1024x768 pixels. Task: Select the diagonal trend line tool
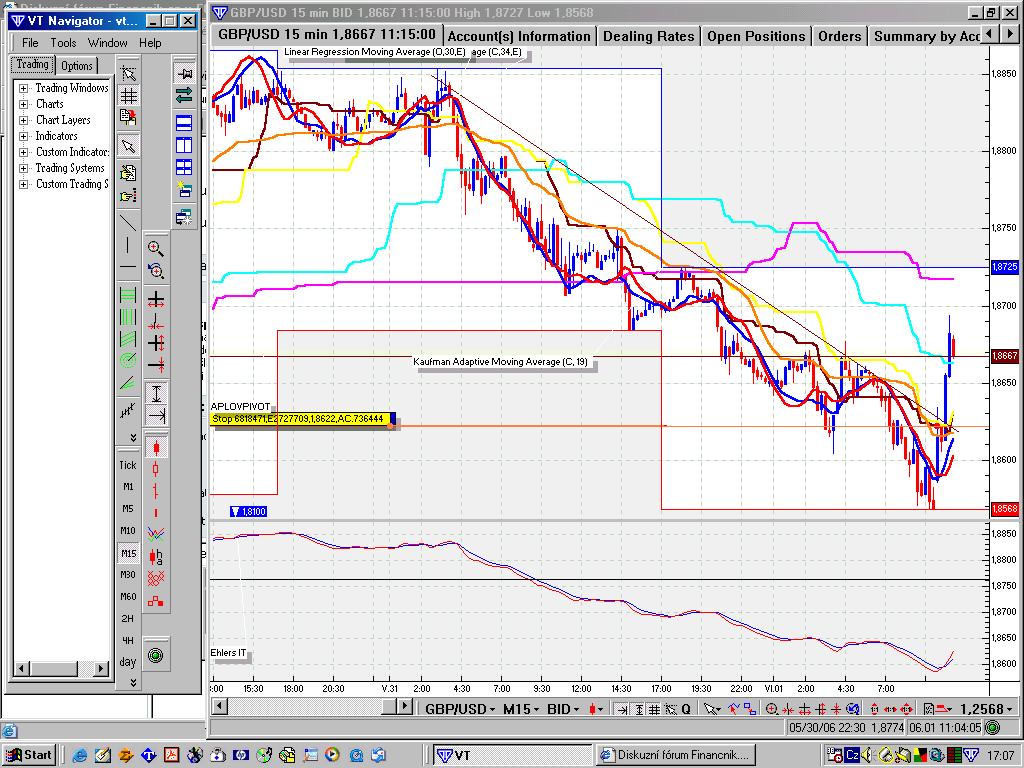[128, 222]
